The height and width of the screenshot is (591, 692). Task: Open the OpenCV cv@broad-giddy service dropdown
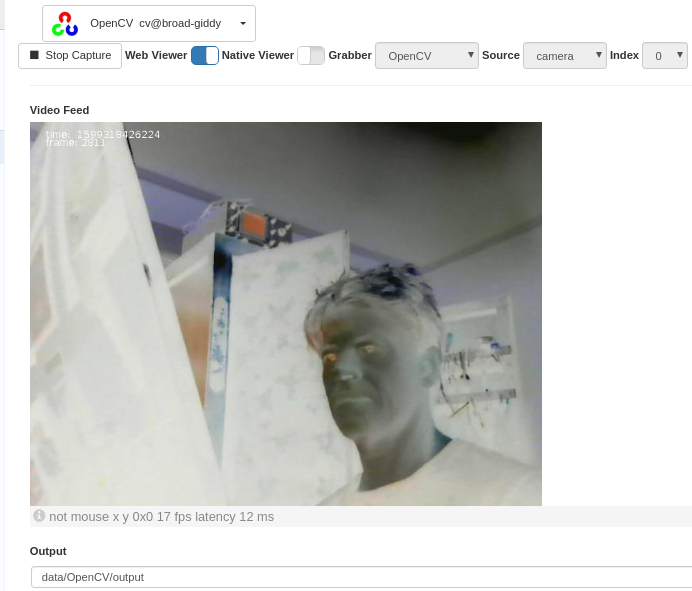pos(149,23)
